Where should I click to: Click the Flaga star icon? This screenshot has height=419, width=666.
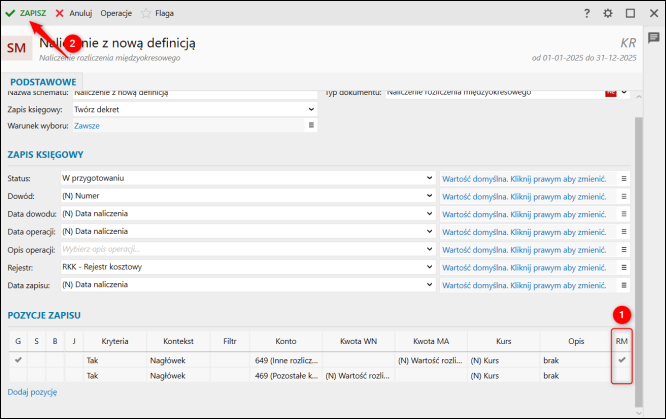(x=146, y=14)
